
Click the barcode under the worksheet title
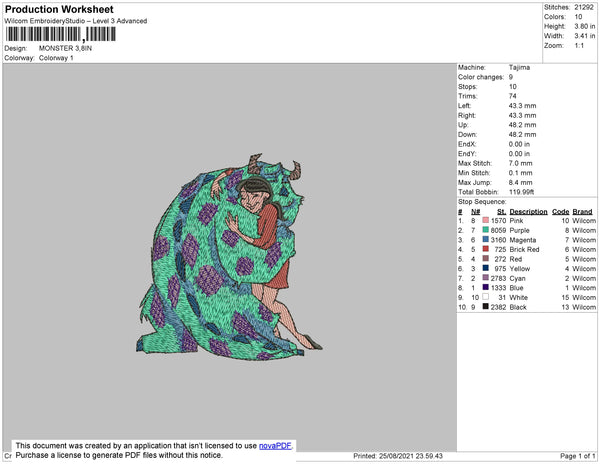(x=60, y=34)
